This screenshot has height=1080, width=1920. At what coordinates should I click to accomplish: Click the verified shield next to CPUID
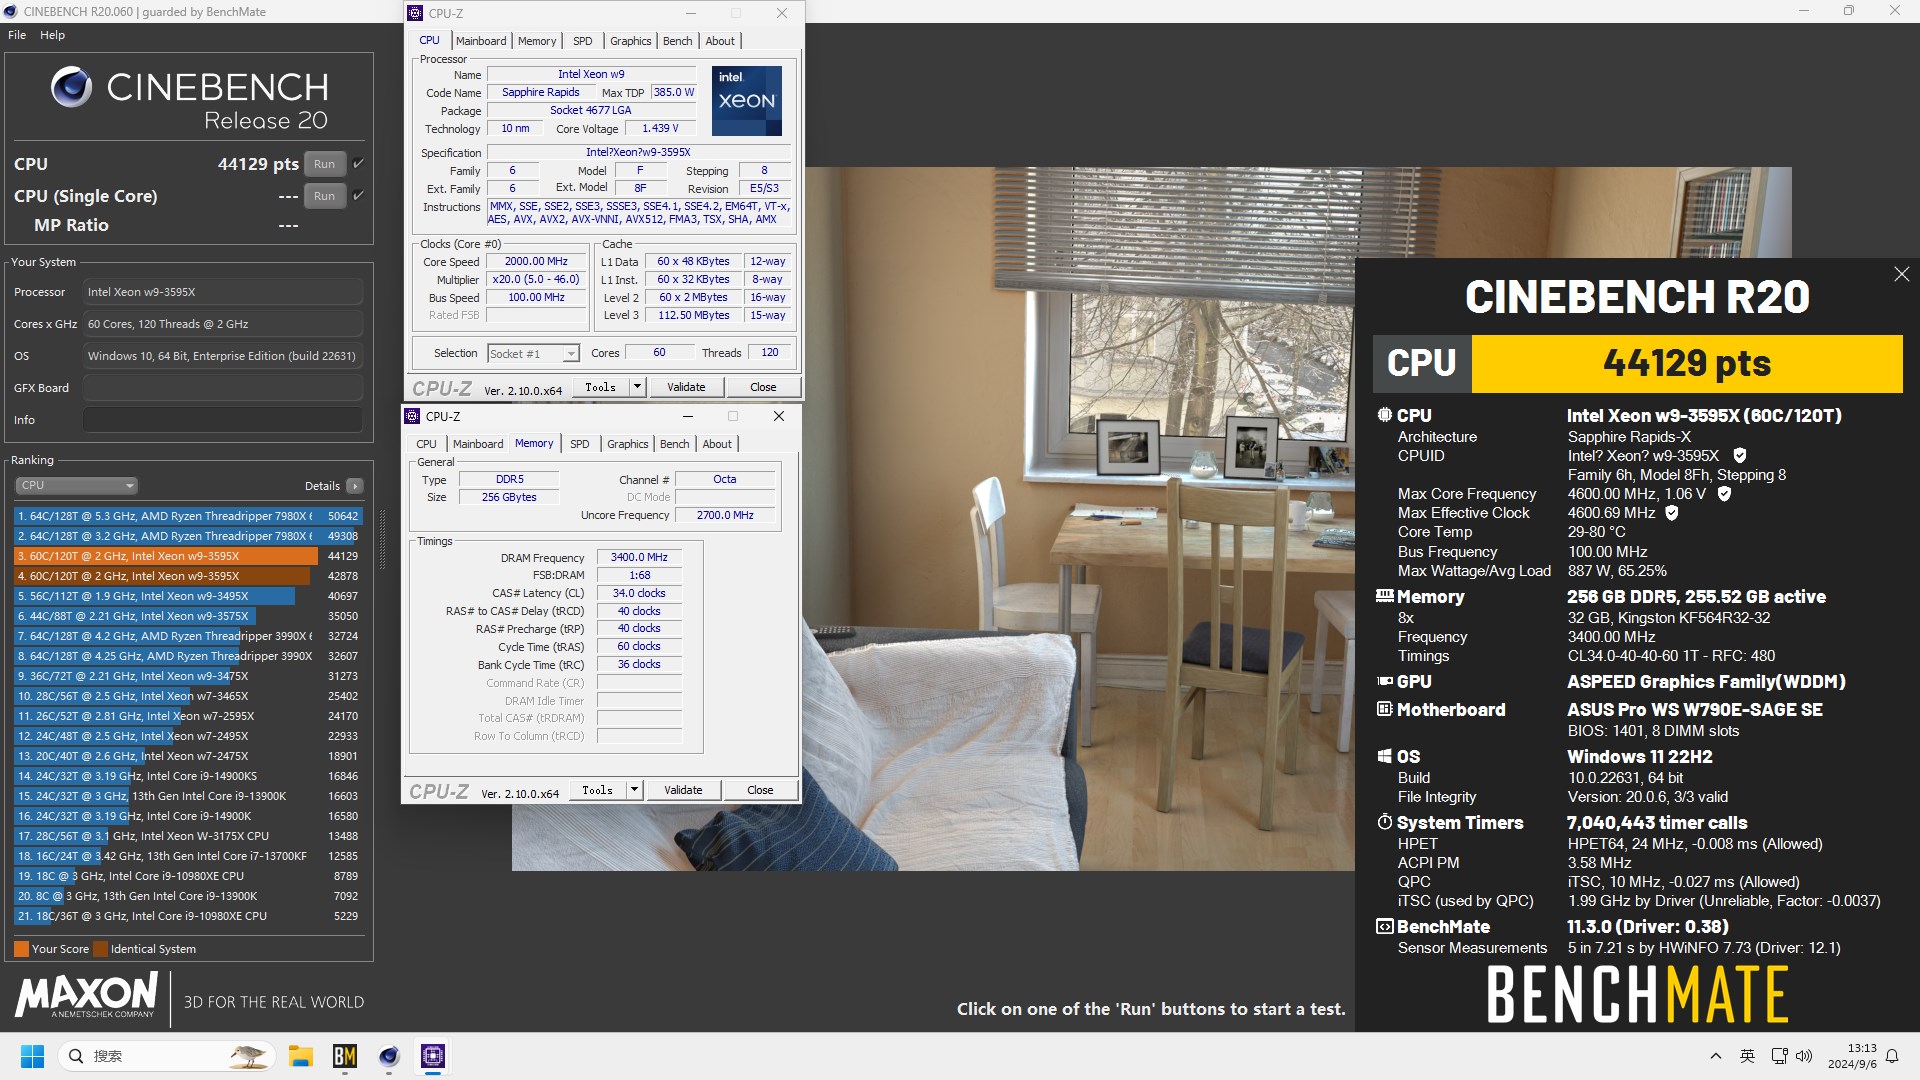tap(1740, 456)
